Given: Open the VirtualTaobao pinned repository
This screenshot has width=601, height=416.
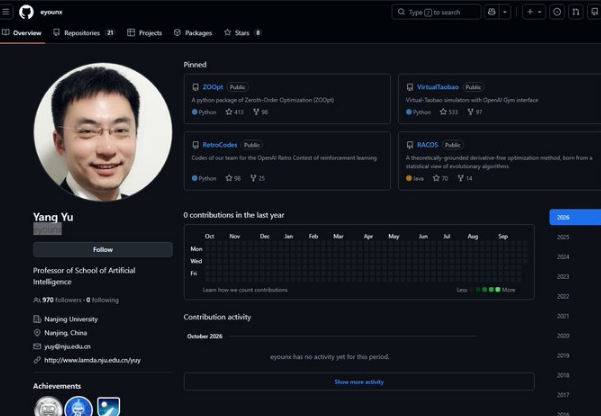Looking at the screenshot, I should pyautogui.click(x=438, y=87).
